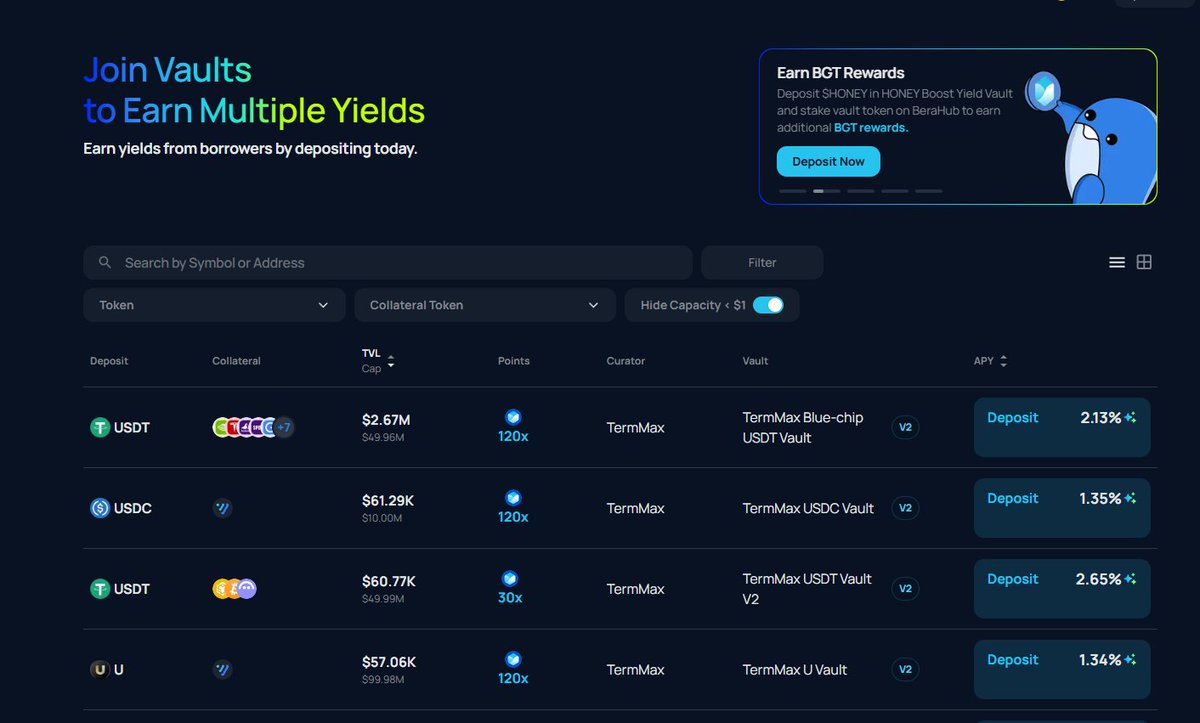Screen dimensions: 1200x723
Task: Click the TermMax U Vault name
Action: (795, 670)
